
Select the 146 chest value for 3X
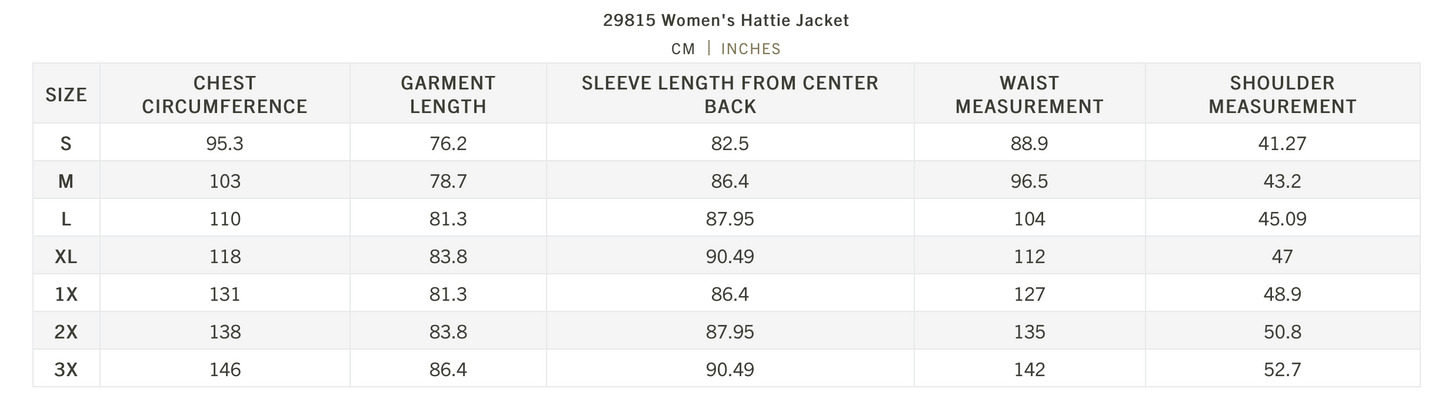point(225,370)
